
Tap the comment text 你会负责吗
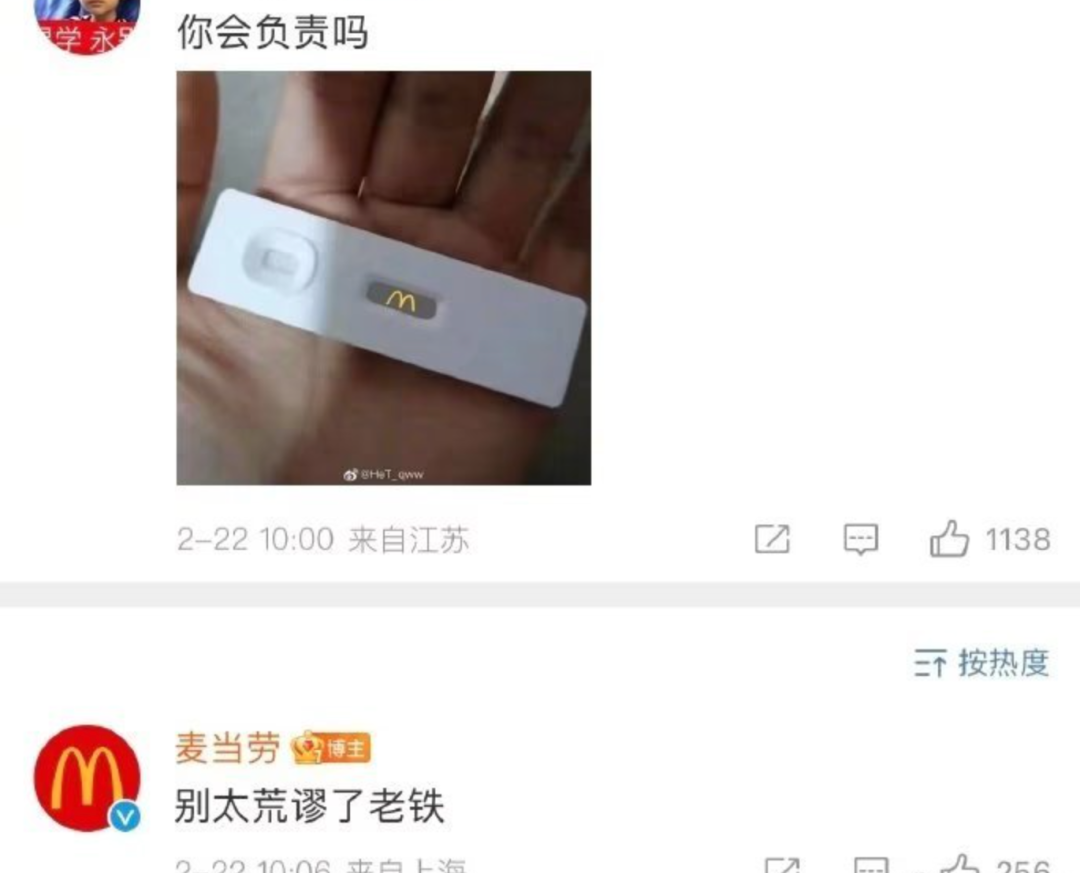click(273, 32)
